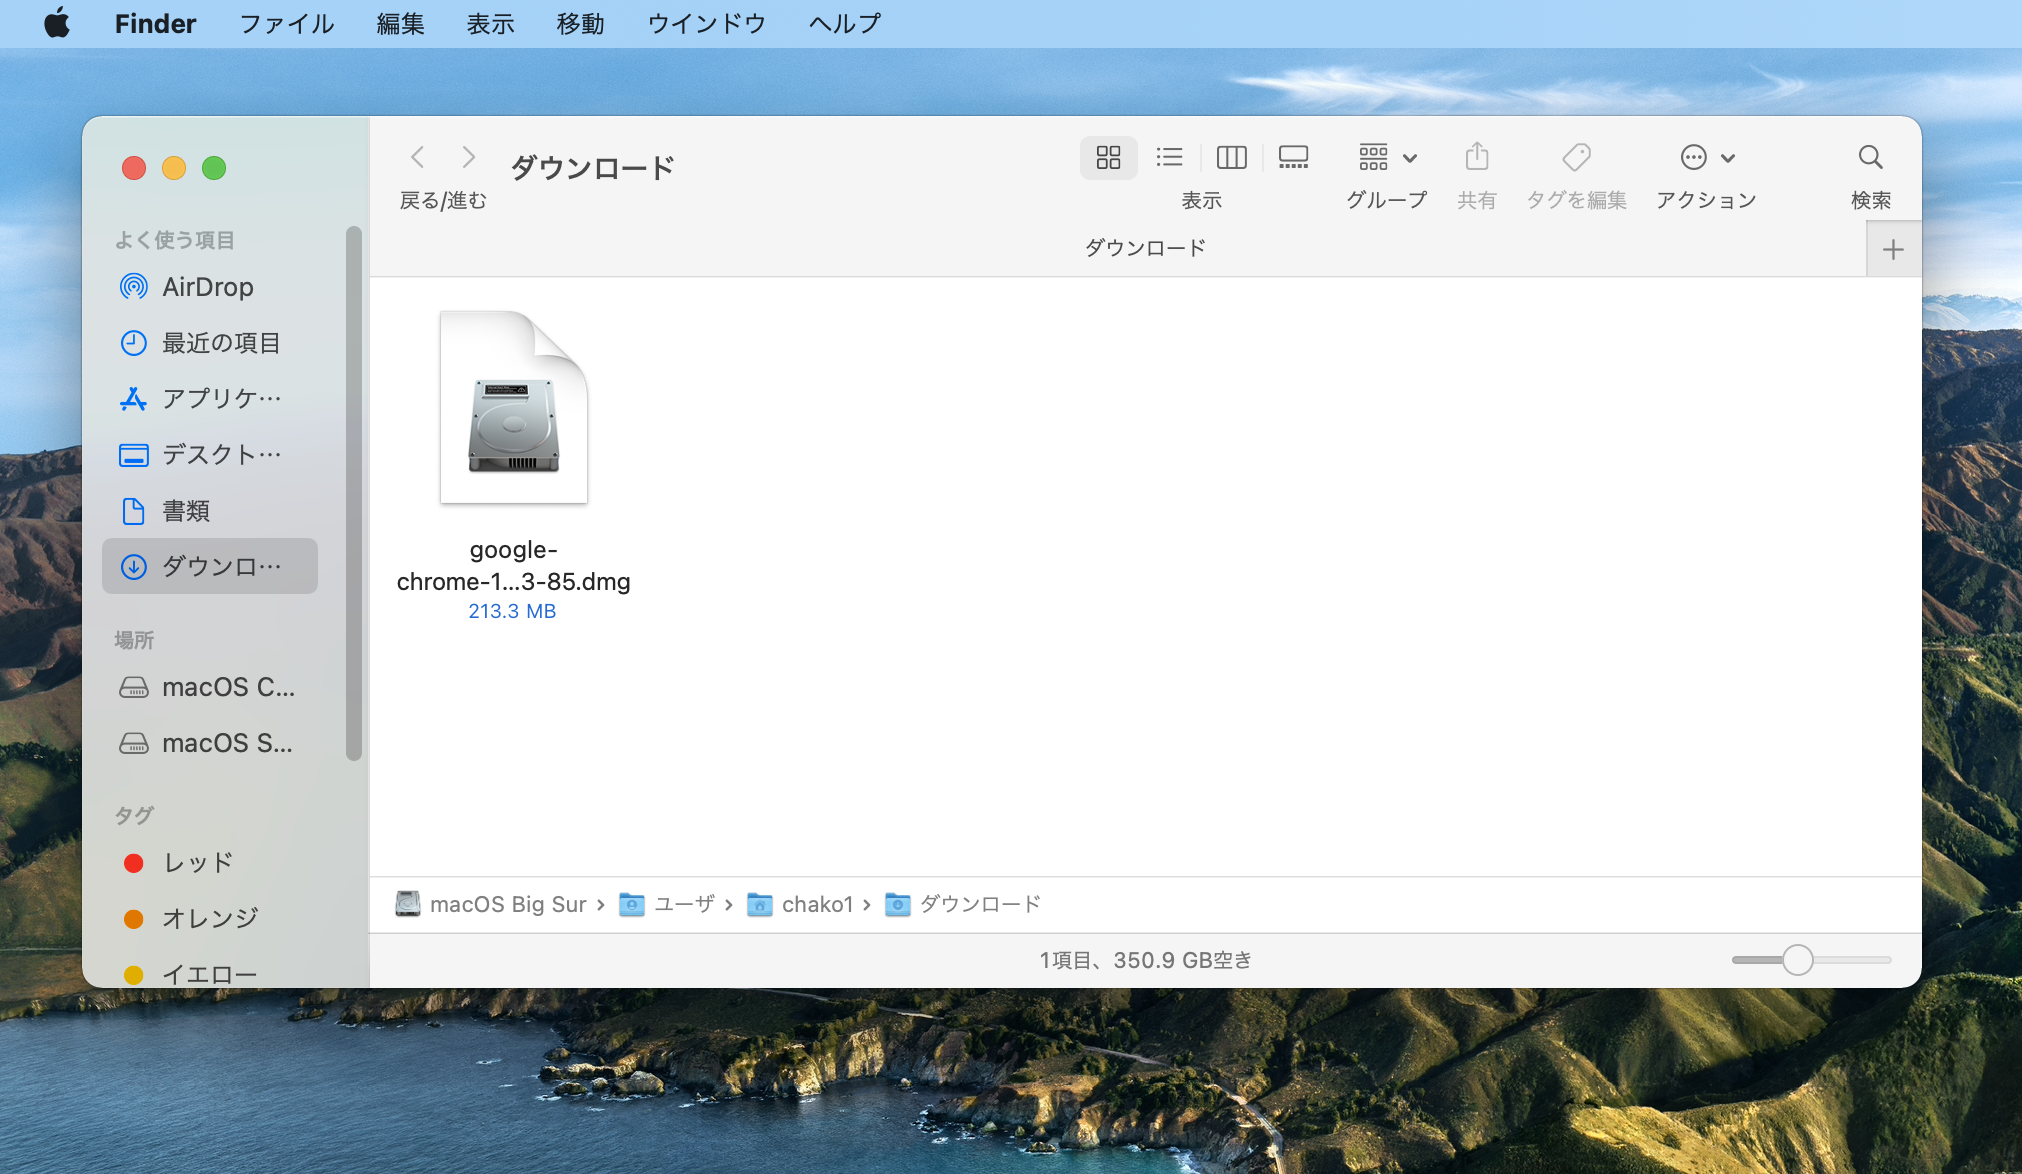Click the Share toolbar icon

point(1477,158)
